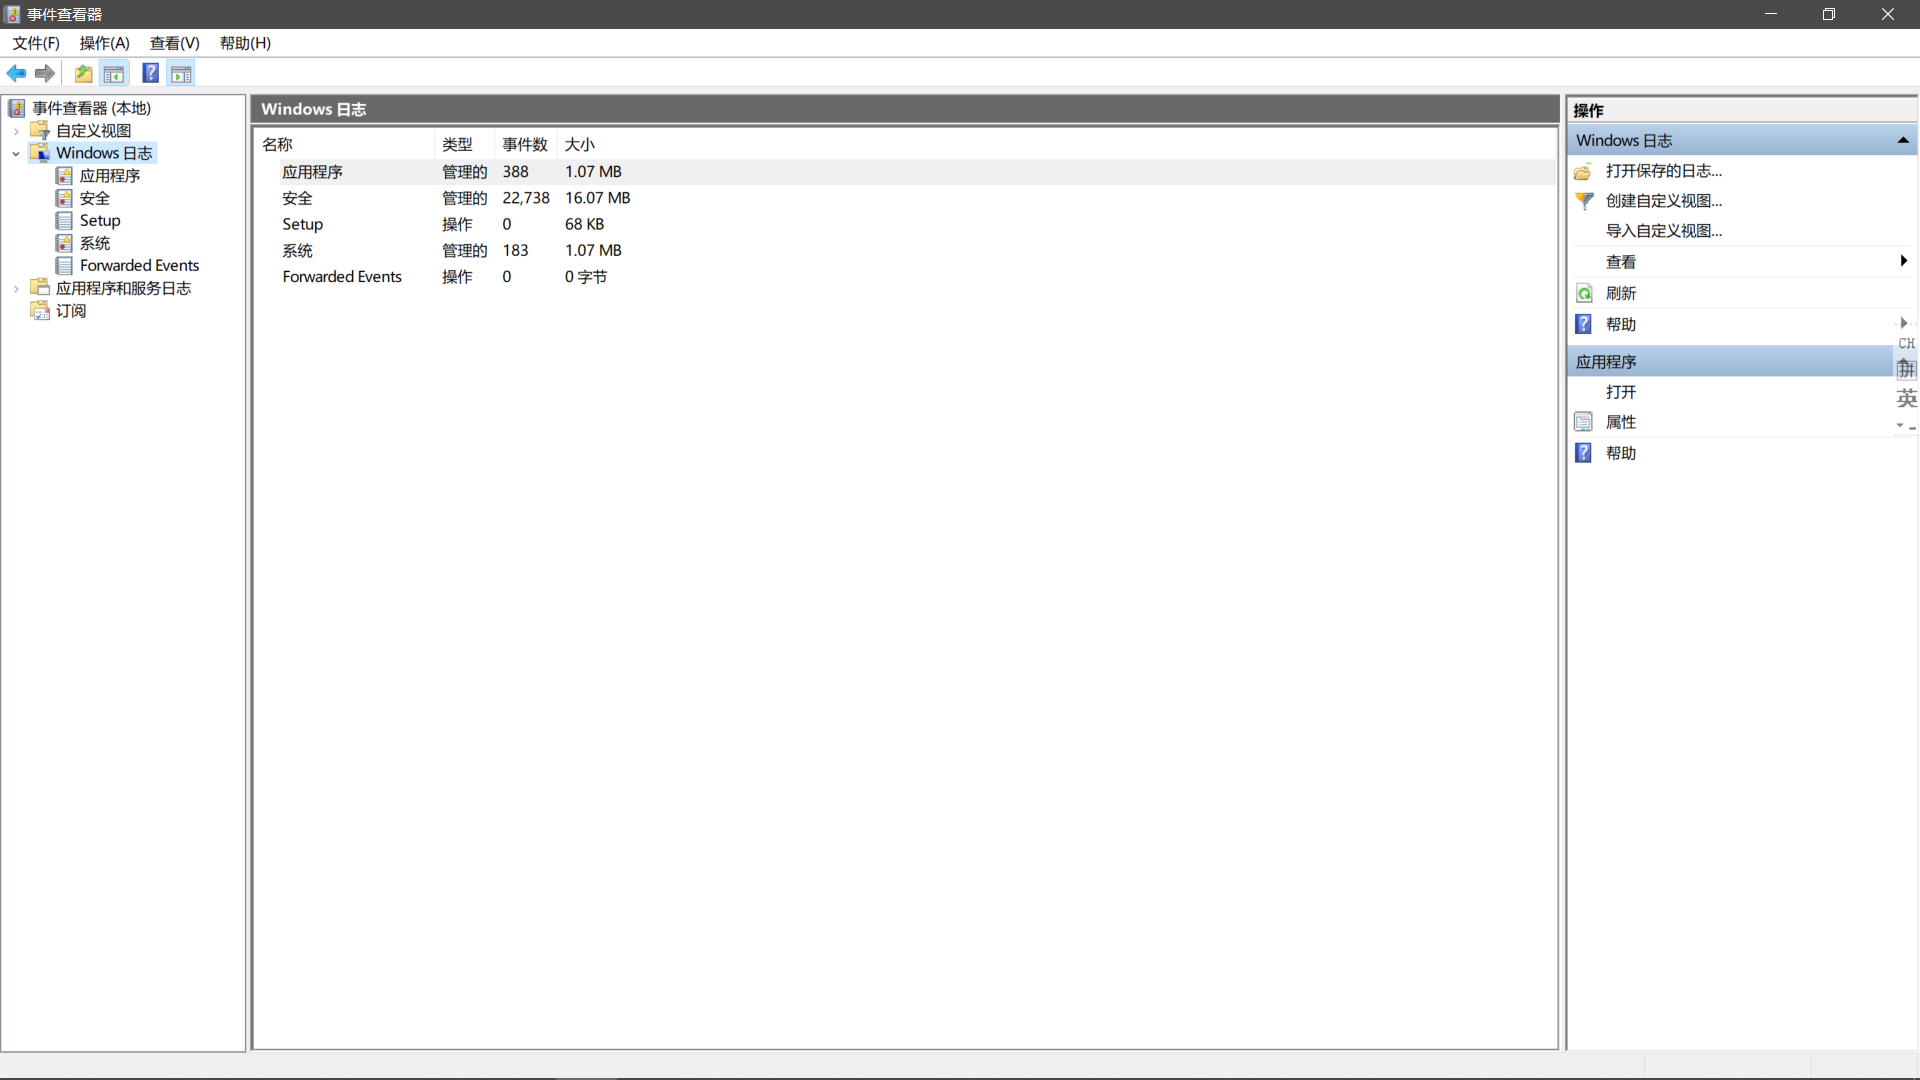This screenshot has height=1080, width=1920.
Task: Select 系统 in the navigation tree
Action: point(94,243)
